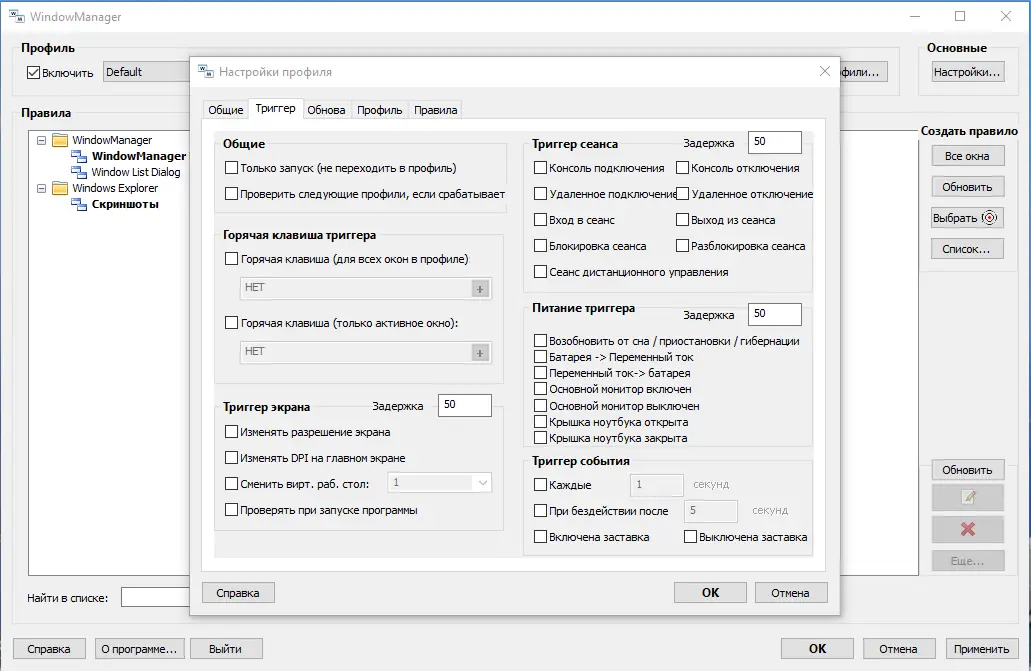Click the edit pencil icon button
The height and width of the screenshot is (671, 1031).
pyautogui.click(x=968, y=498)
